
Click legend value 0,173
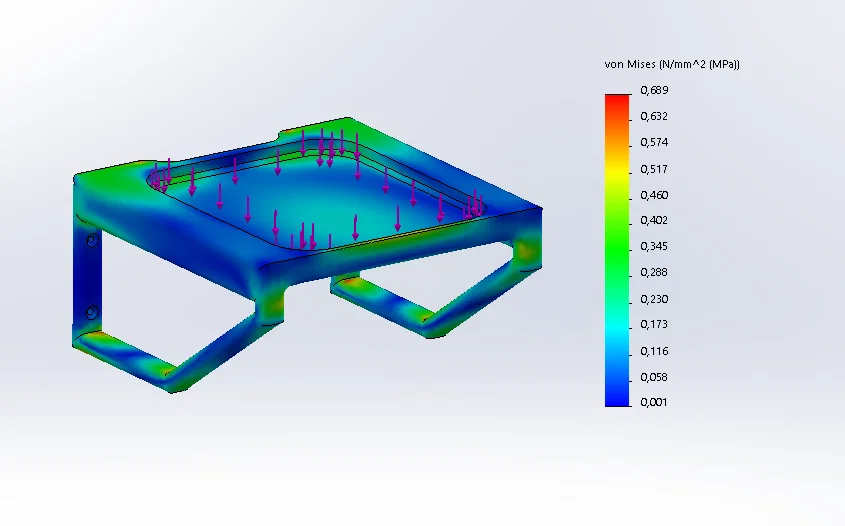coord(654,324)
